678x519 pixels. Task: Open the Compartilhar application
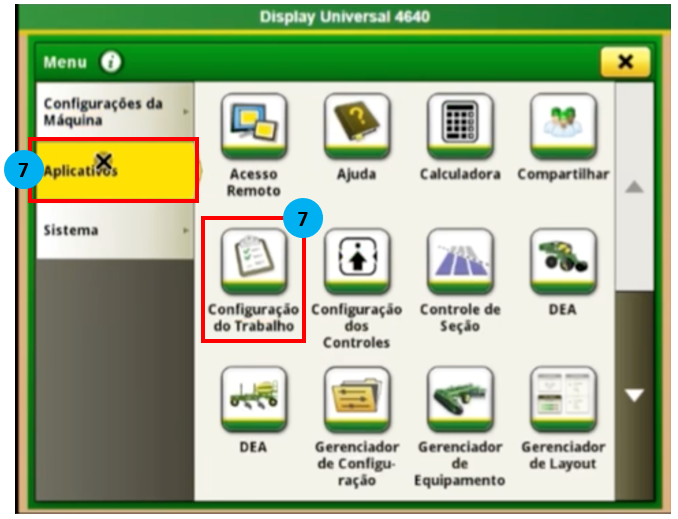(x=563, y=126)
